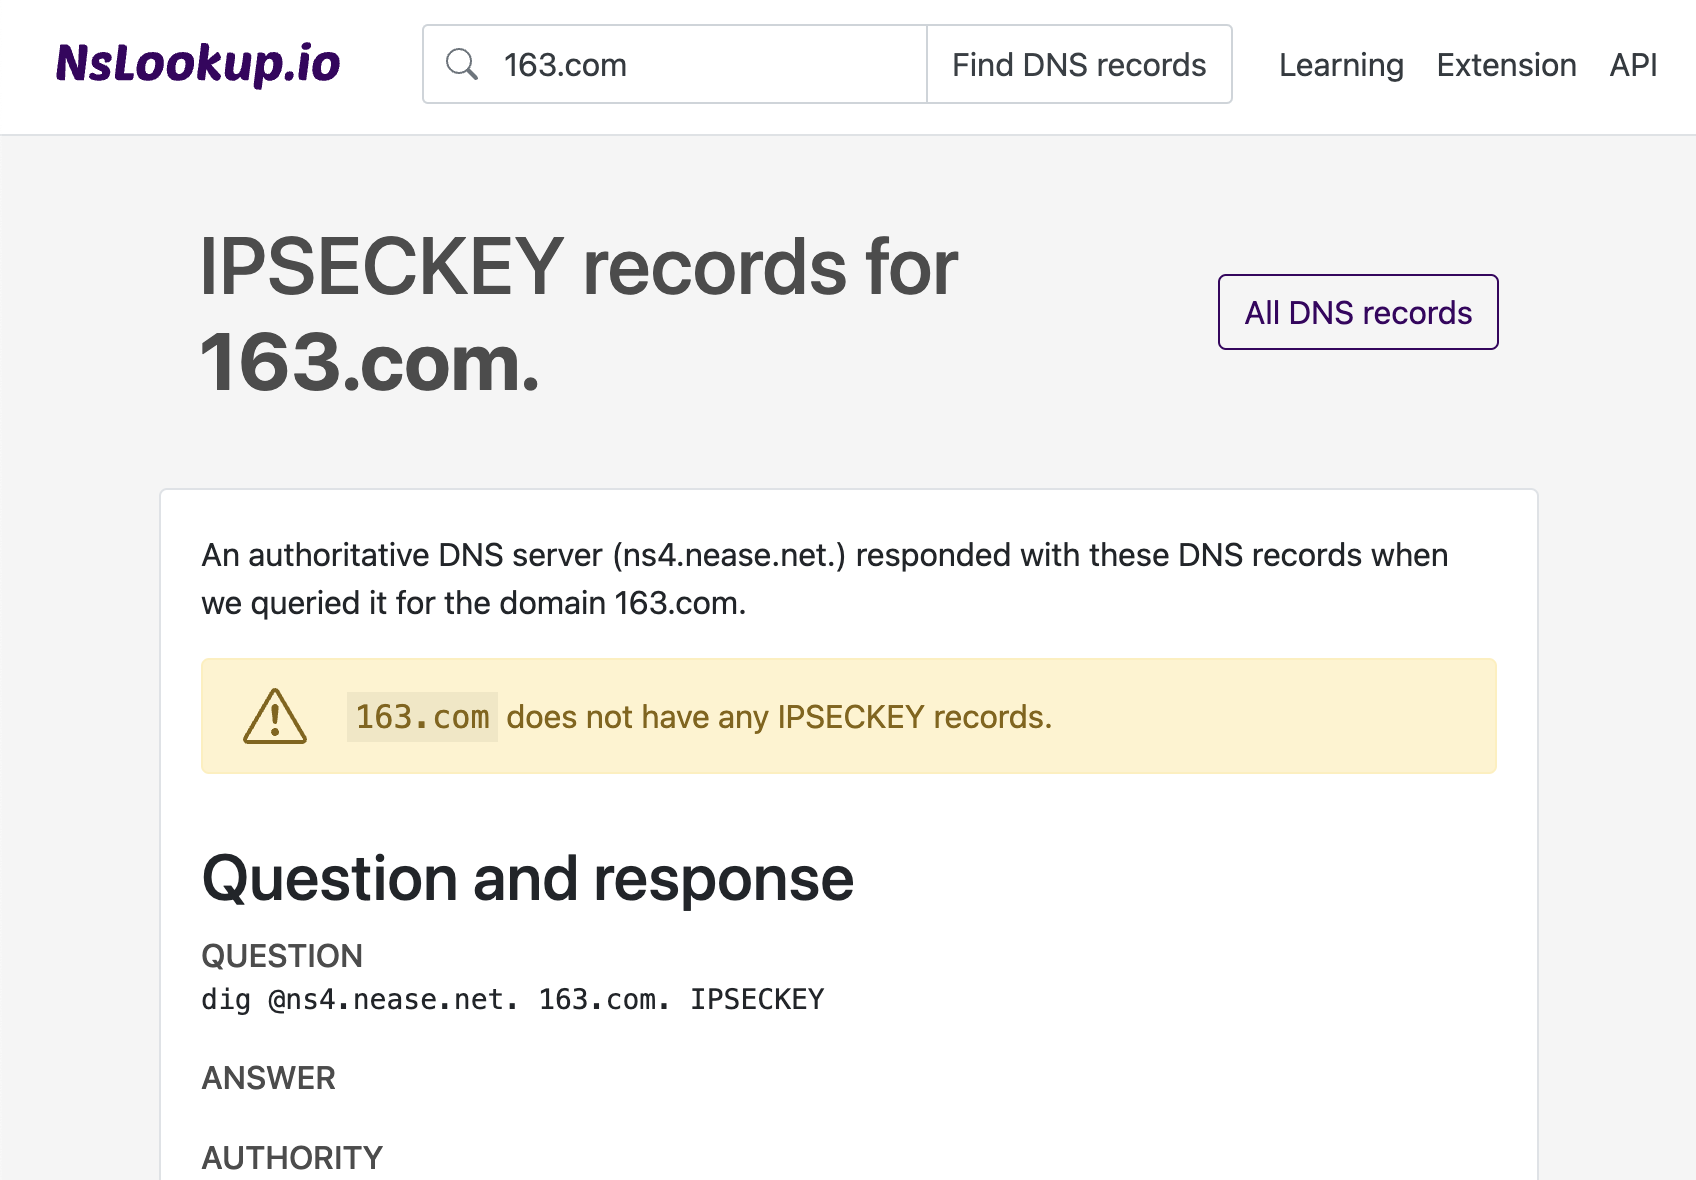The height and width of the screenshot is (1180, 1696).
Task: Open the Learning page
Action: (1340, 65)
